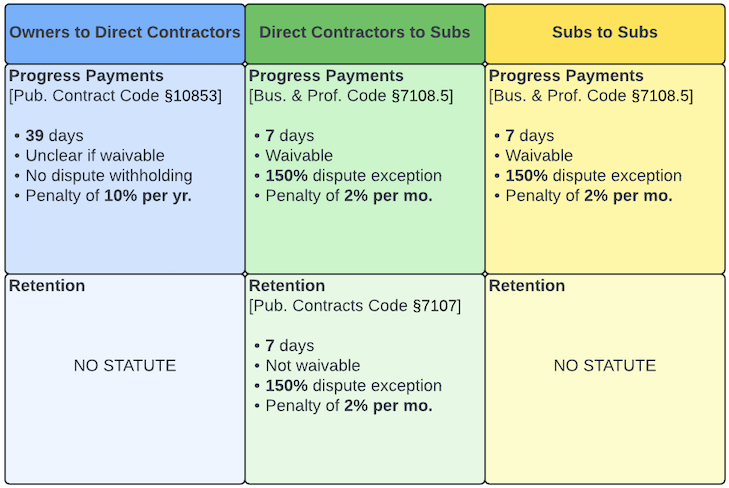
Task: Select the 39 days bullet
Action: click(x=55, y=136)
